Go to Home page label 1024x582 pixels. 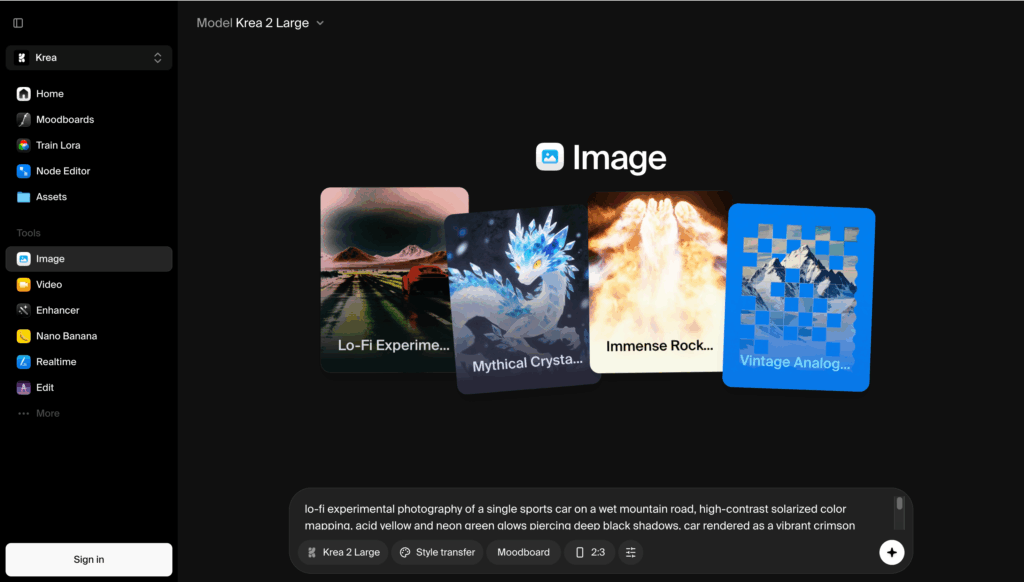click(x=50, y=94)
